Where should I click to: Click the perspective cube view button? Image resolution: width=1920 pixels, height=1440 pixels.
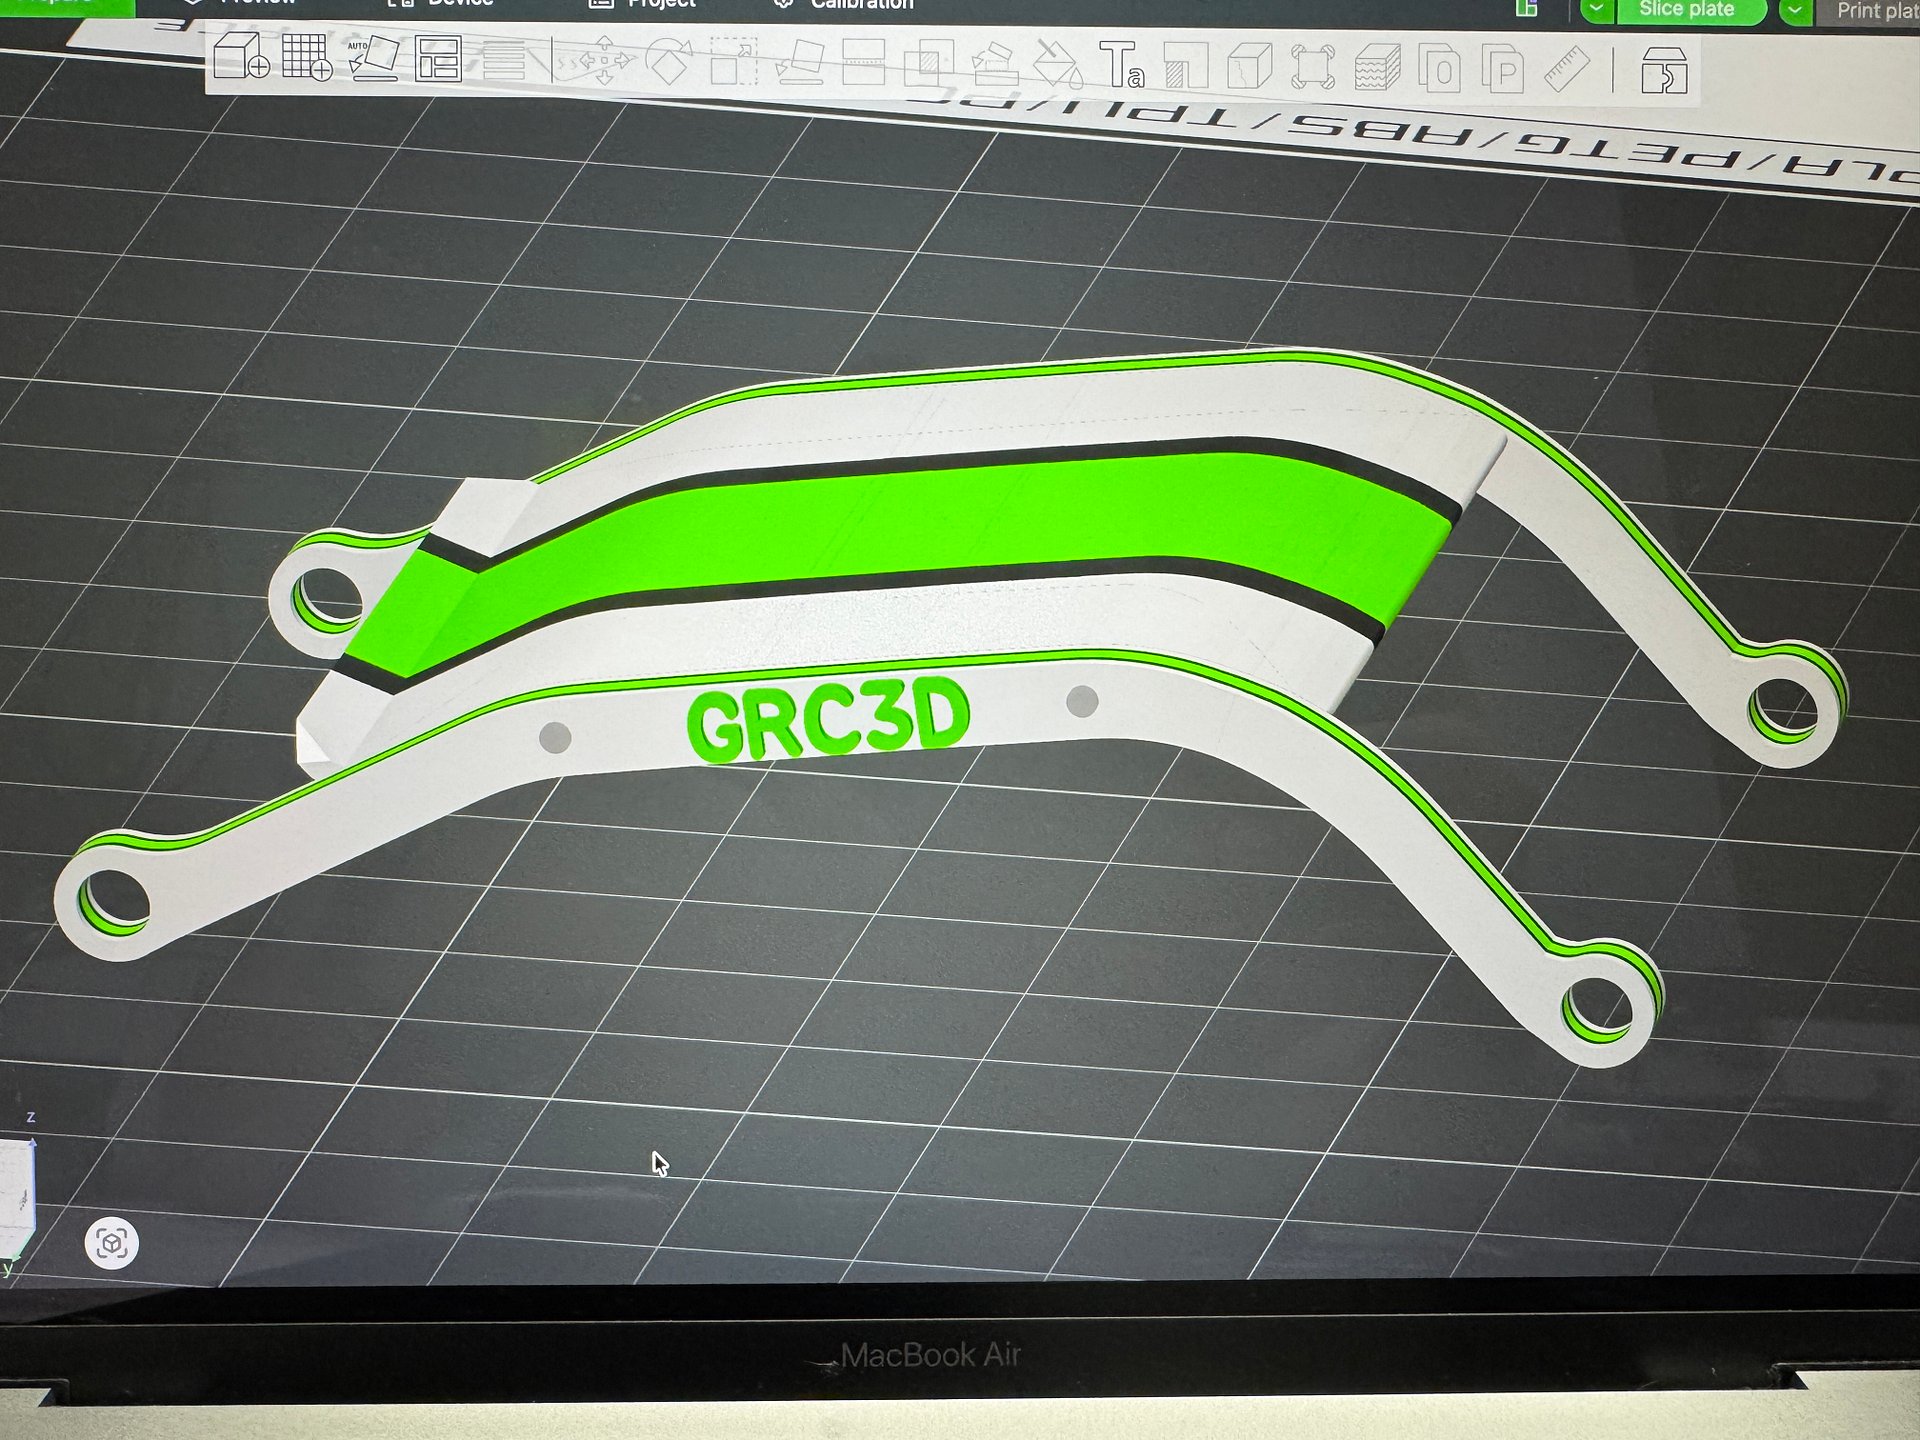tap(112, 1243)
